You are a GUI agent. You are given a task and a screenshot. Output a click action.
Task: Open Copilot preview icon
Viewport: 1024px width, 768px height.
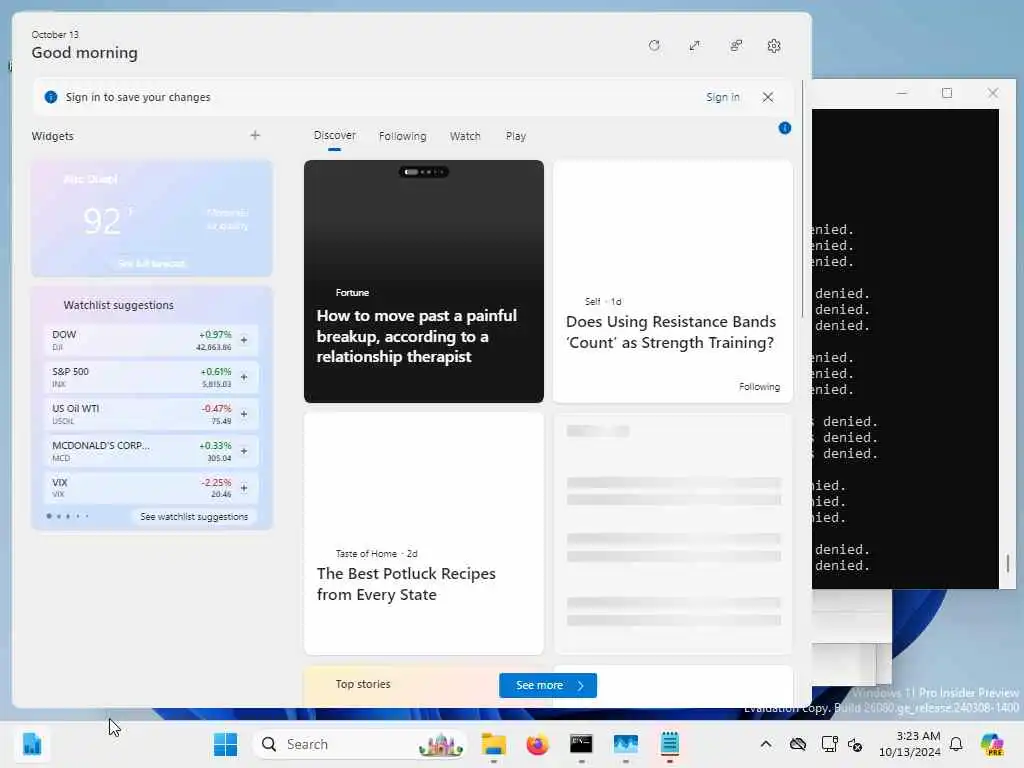[992, 744]
